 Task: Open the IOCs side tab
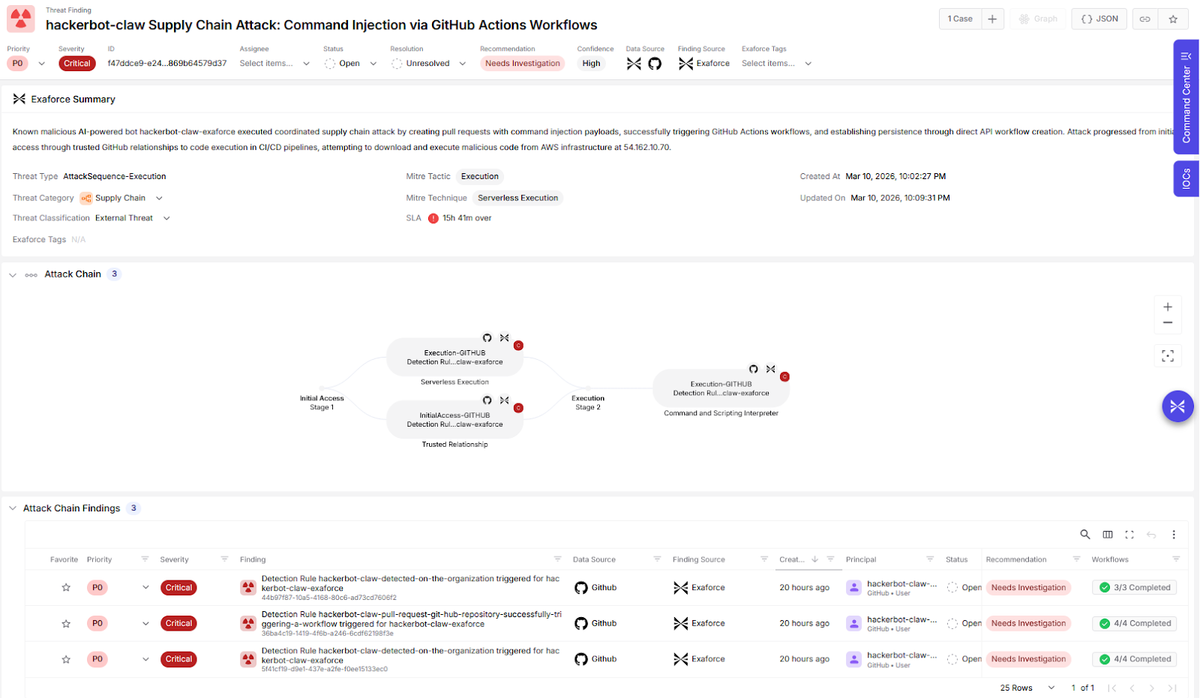[x=1186, y=179]
